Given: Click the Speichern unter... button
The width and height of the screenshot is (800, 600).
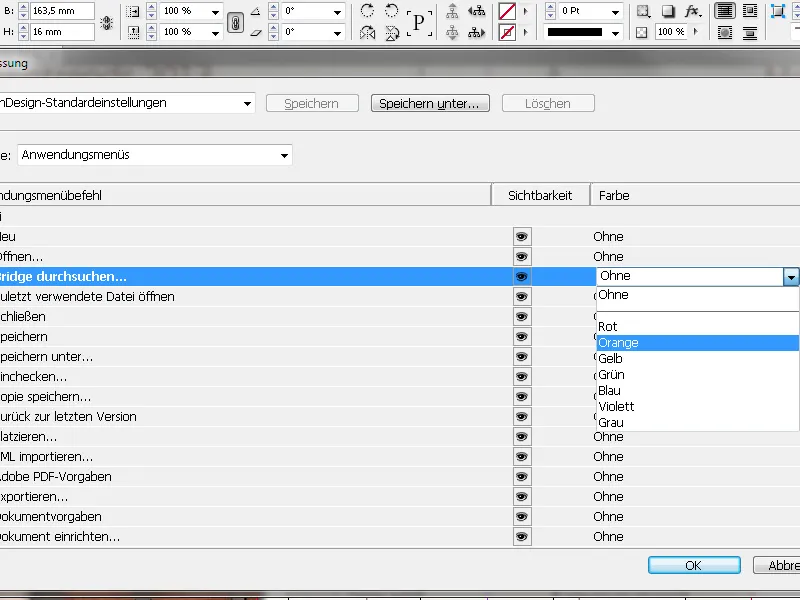Looking at the screenshot, I should click(430, 104).
